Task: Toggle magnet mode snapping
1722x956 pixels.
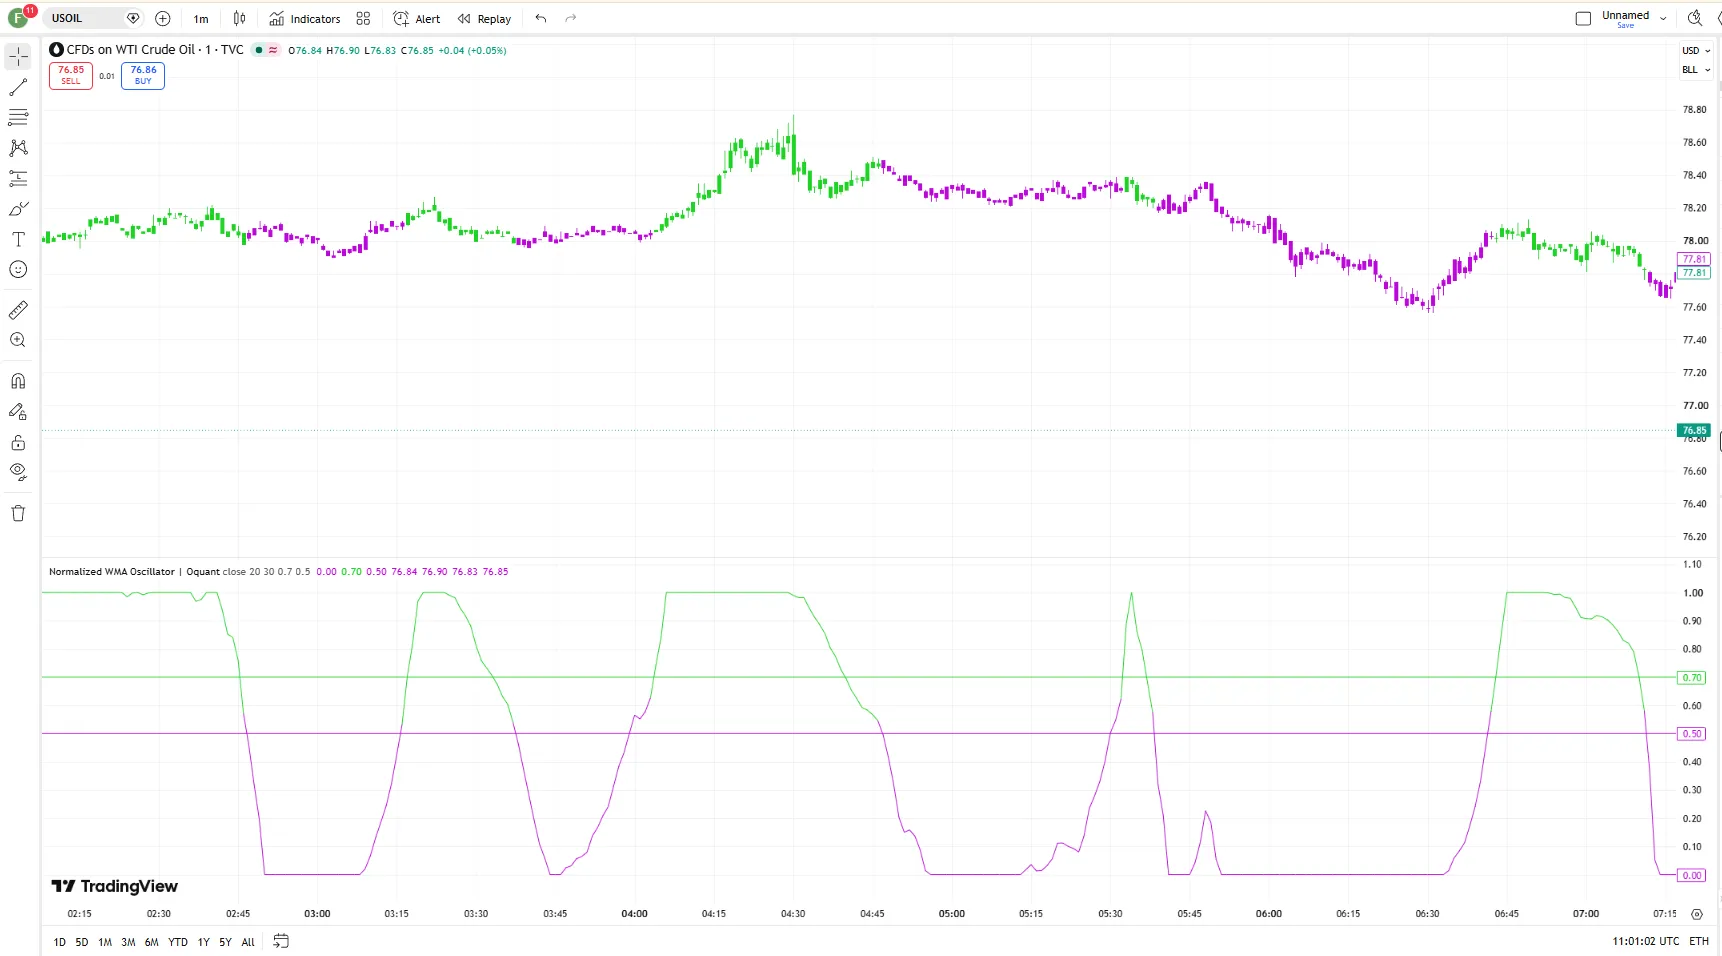Action: (x=18, y=381)
